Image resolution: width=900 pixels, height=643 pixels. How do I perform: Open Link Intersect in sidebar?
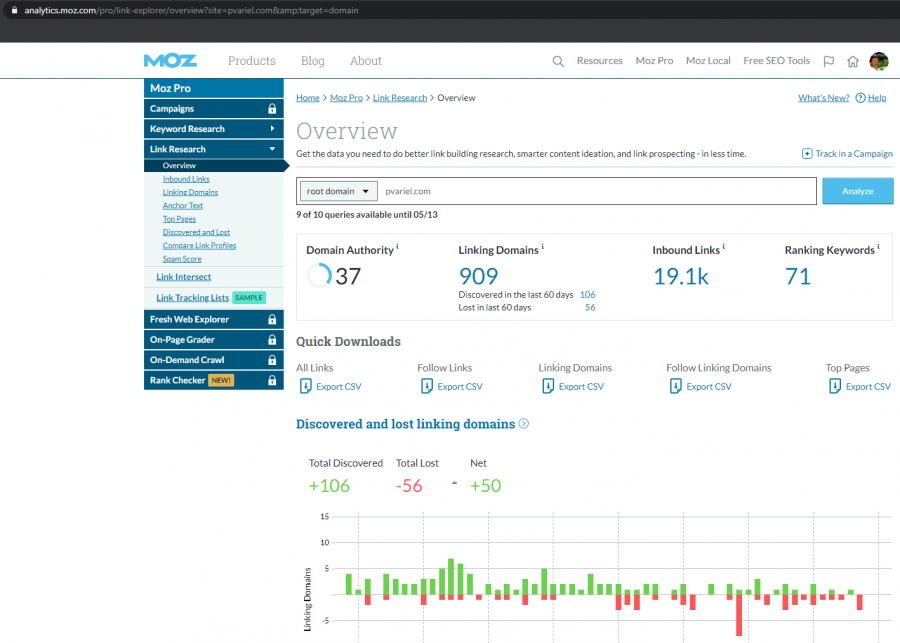pyautogui.click(x=184, y=277)
